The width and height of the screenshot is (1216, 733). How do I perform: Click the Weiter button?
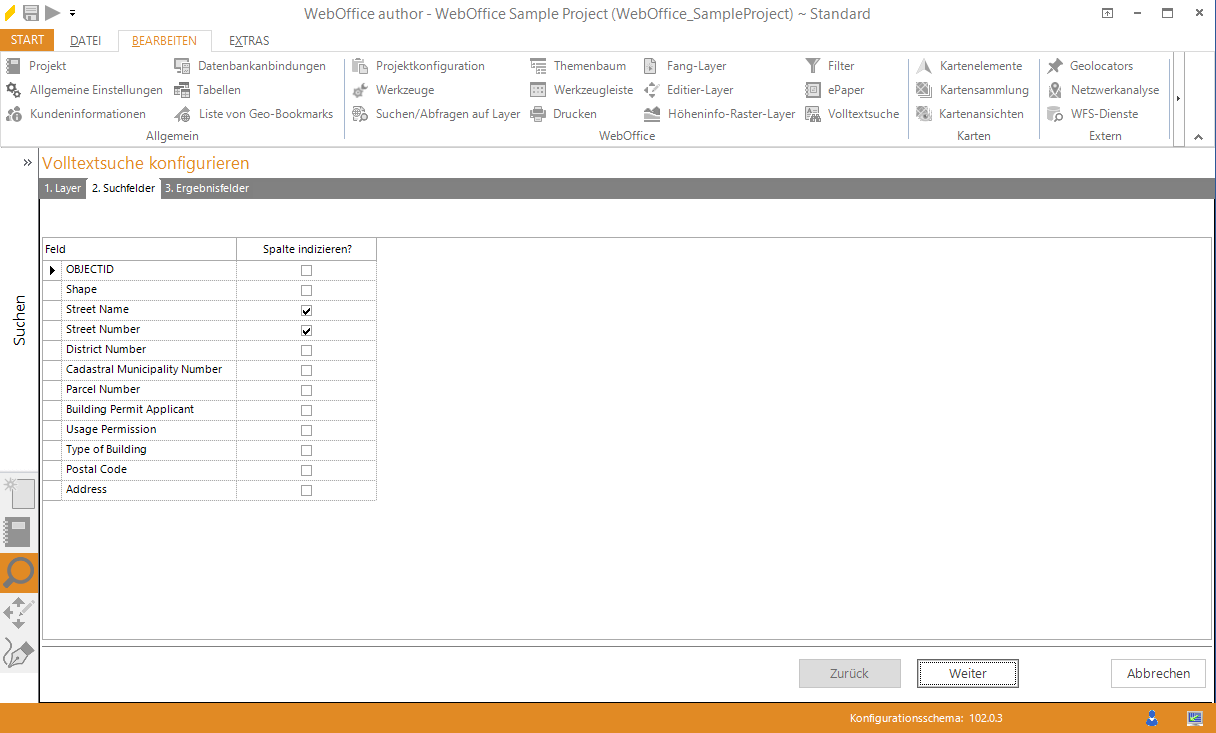pyautogui.click(x=967, y=674)
